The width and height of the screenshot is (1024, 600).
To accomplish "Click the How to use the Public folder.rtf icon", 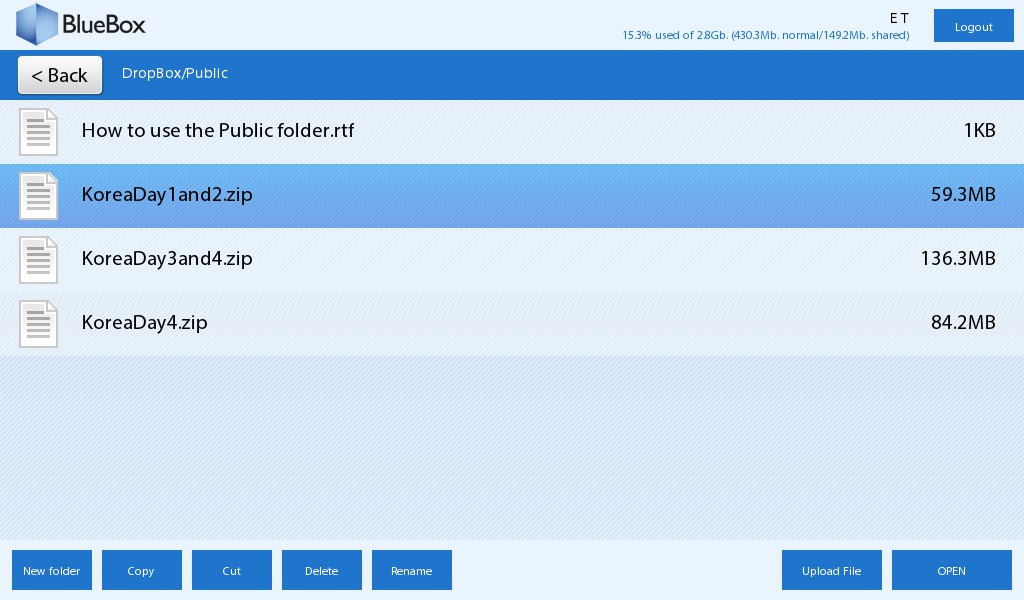I will [x=39, y=132].
